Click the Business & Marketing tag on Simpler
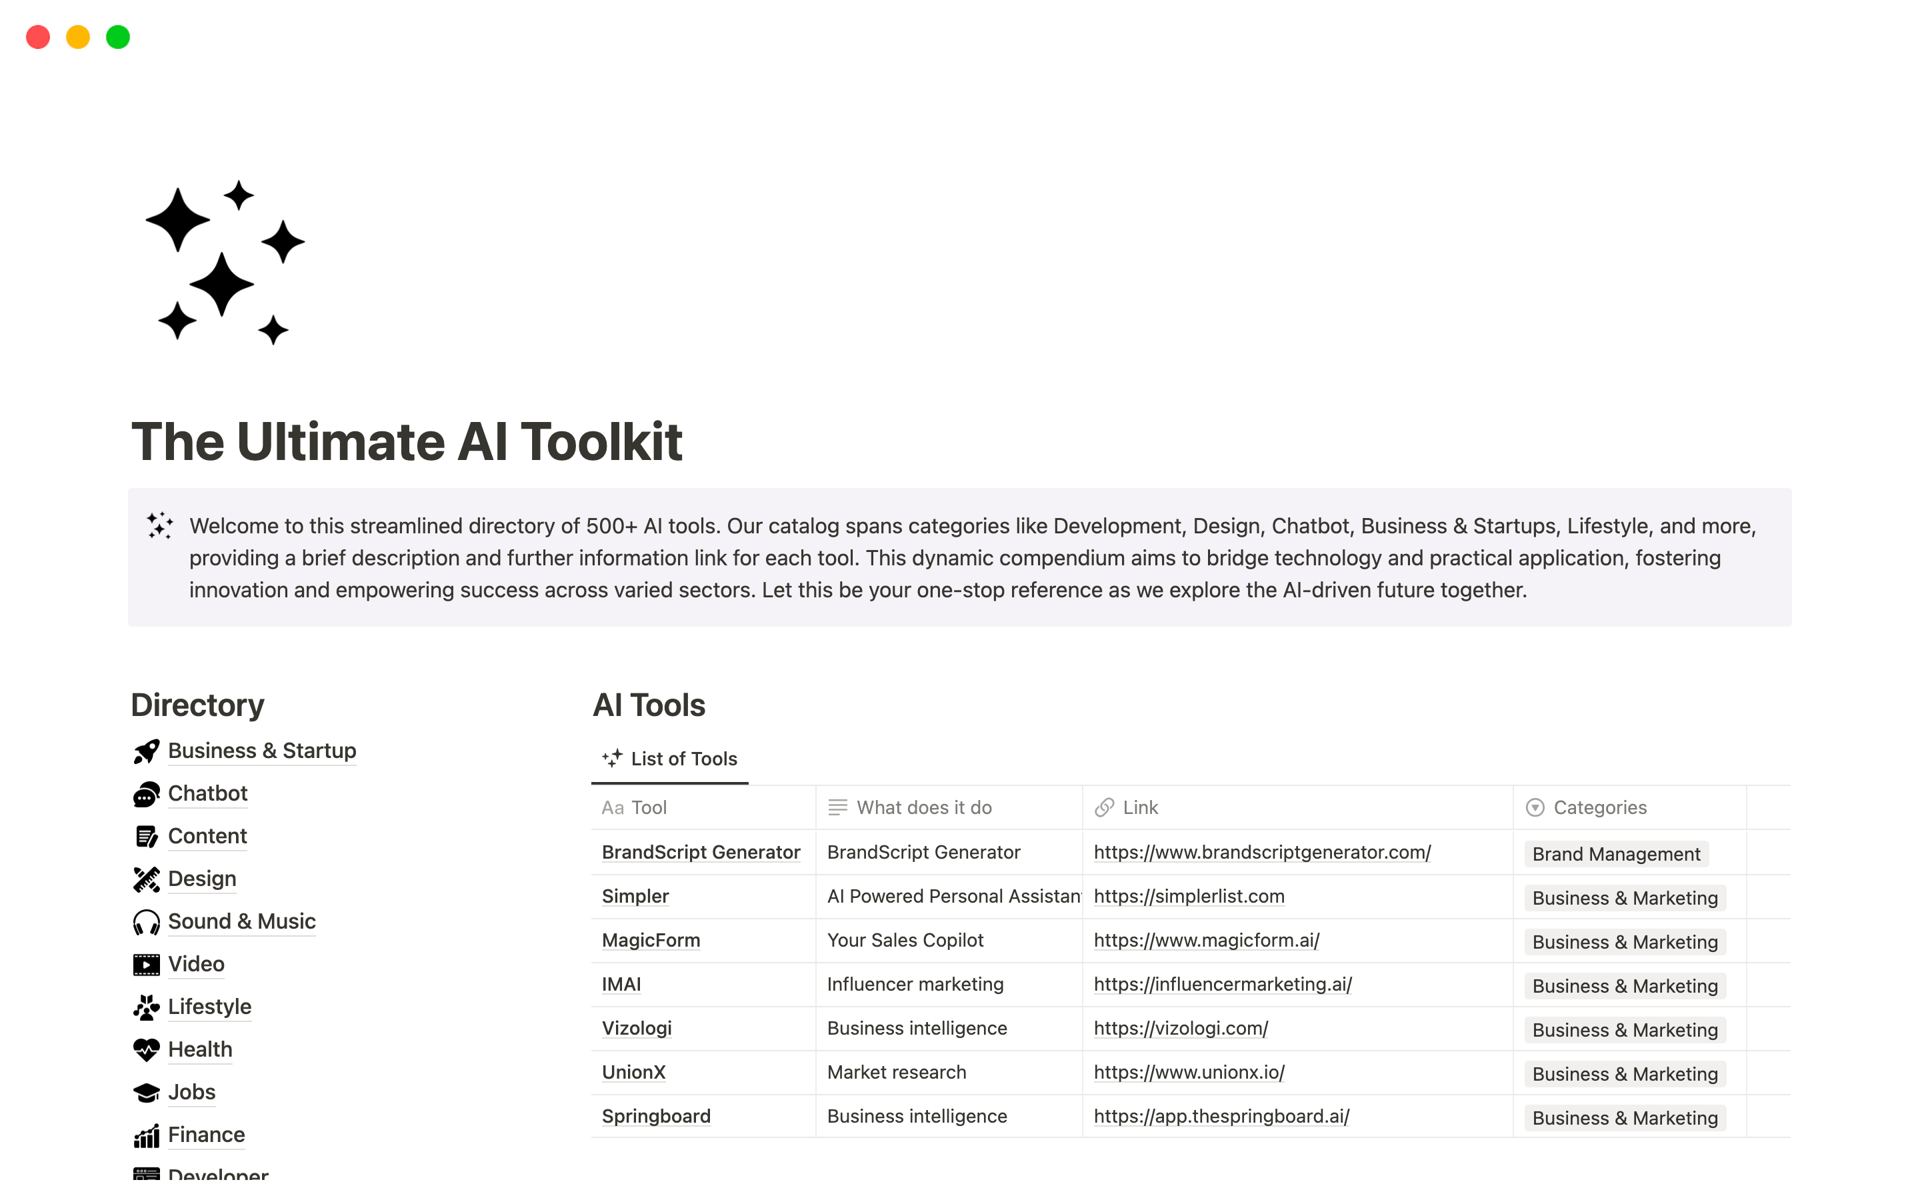 pos(1624,897)
